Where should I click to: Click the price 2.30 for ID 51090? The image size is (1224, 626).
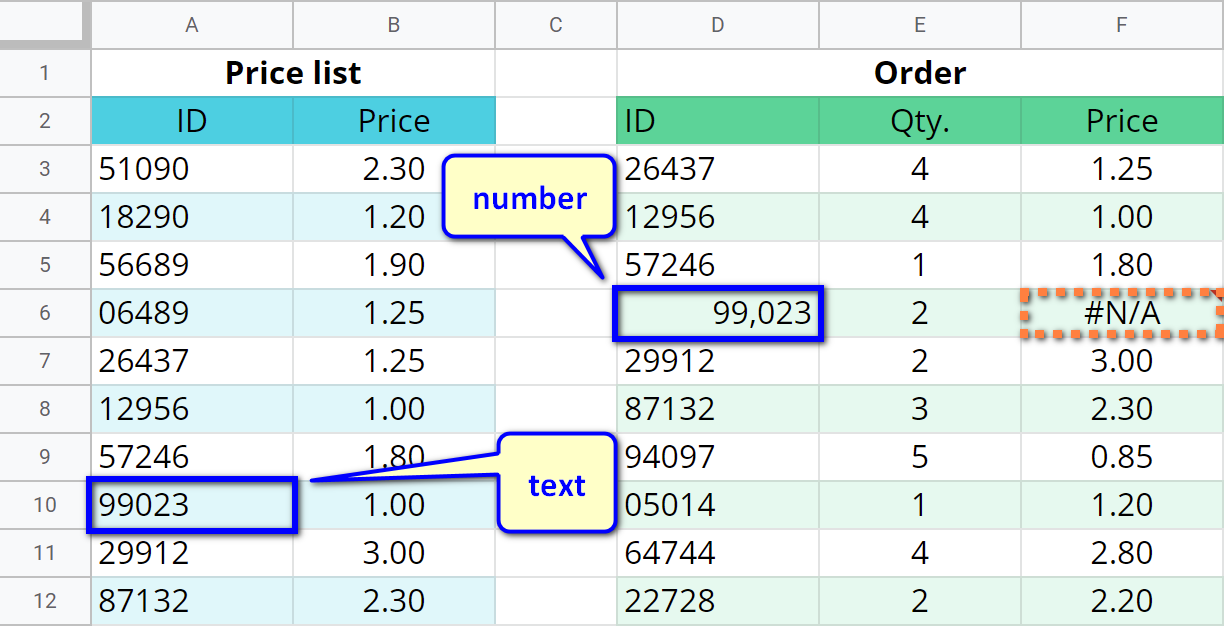(393, 169)
